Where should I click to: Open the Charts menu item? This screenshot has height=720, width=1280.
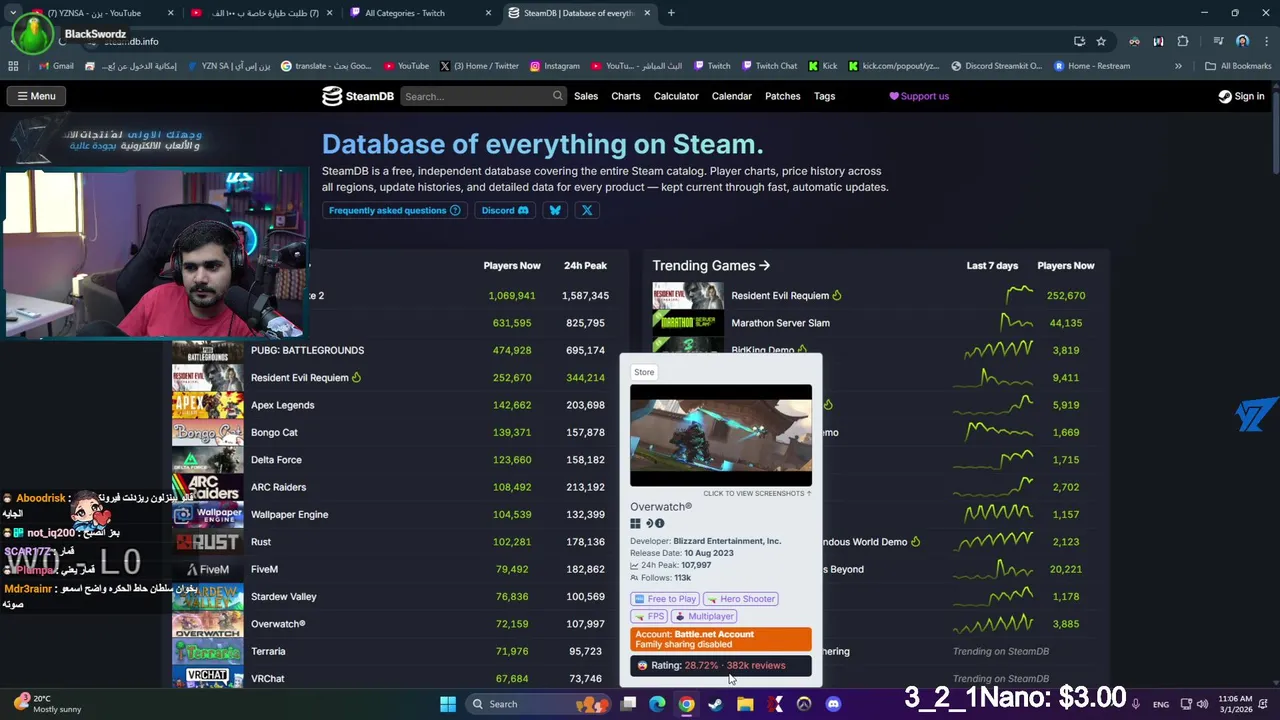[x=626, y=96]
